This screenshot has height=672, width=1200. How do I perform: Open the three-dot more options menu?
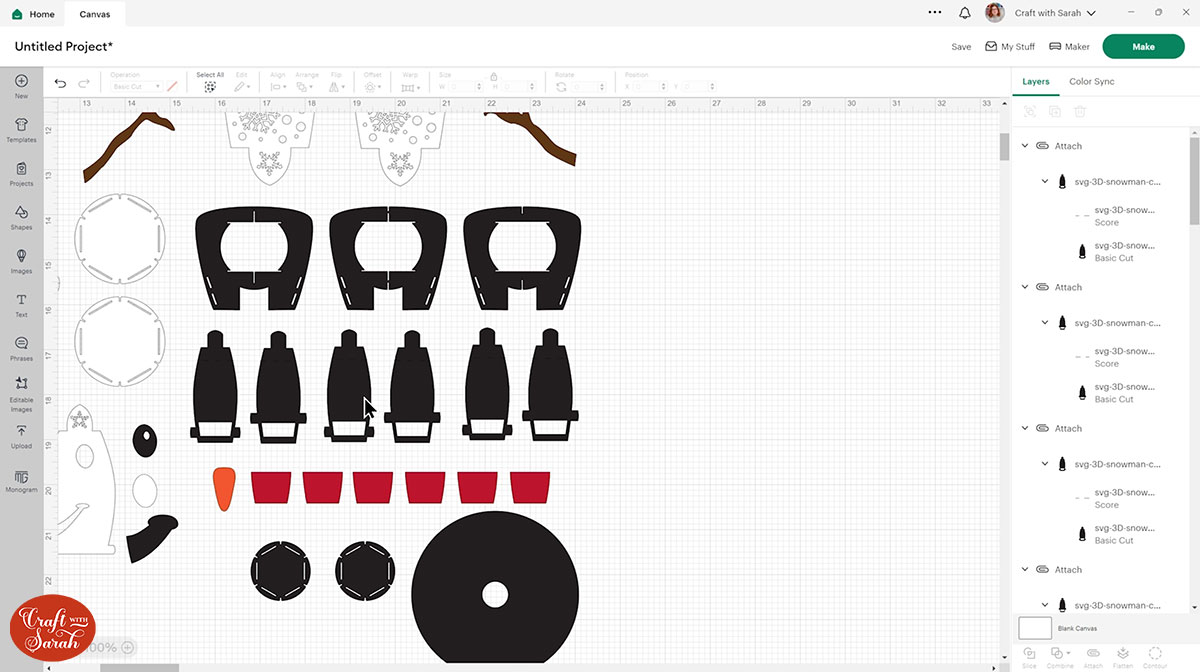pos(935,13)
